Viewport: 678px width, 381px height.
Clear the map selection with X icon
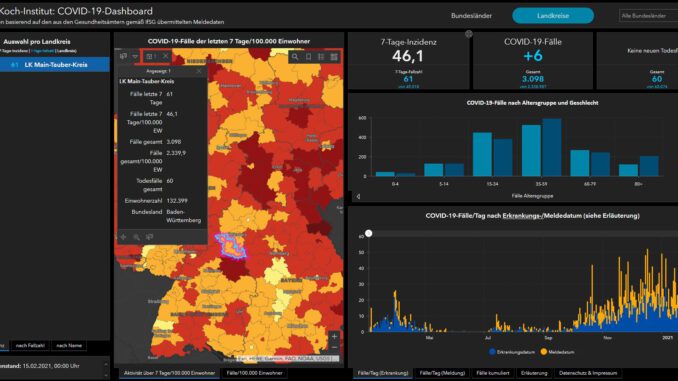coord(166,56)
